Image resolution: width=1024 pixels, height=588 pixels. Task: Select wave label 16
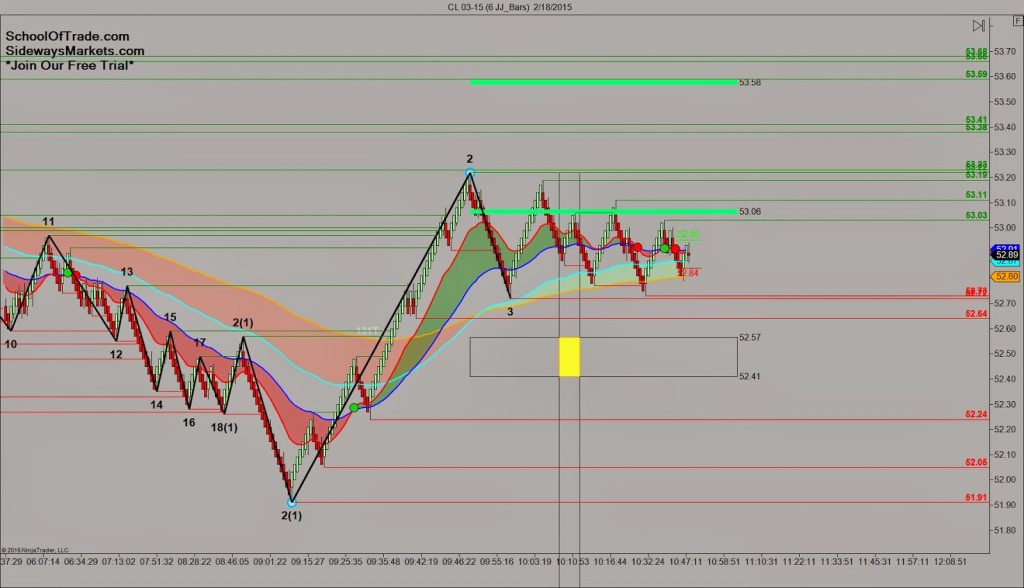click(189, 423)
